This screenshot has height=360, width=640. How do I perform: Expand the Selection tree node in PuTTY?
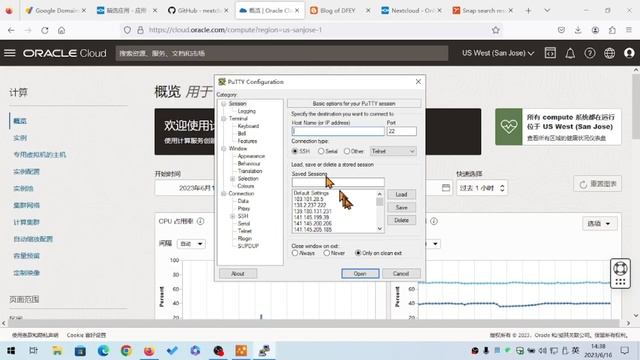233,179
